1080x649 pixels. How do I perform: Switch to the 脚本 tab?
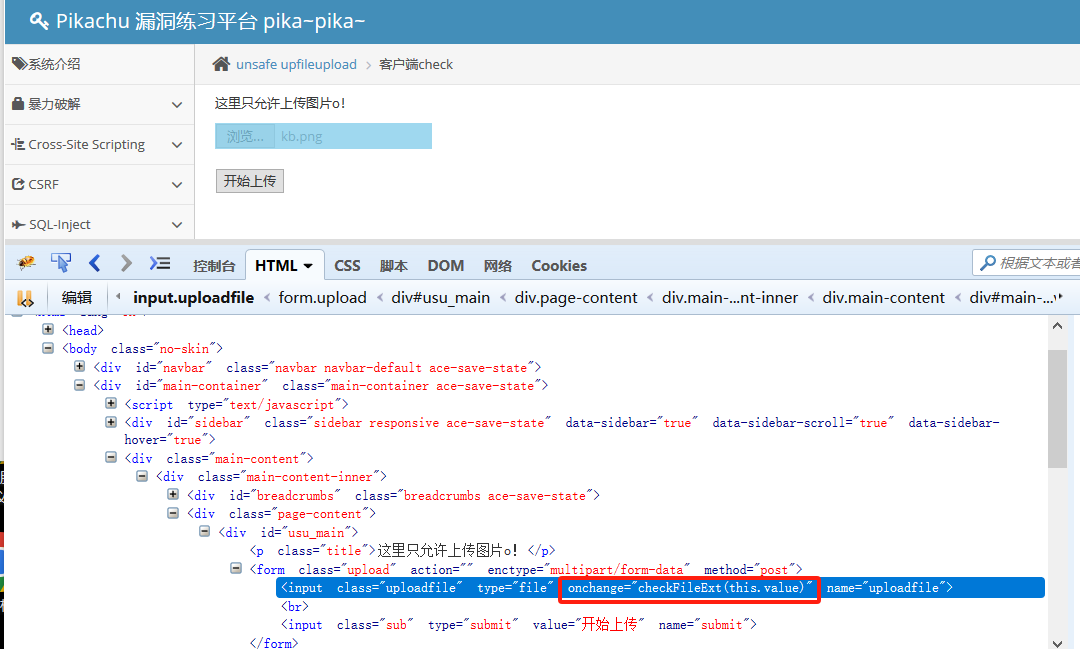[x=393, y=266]
